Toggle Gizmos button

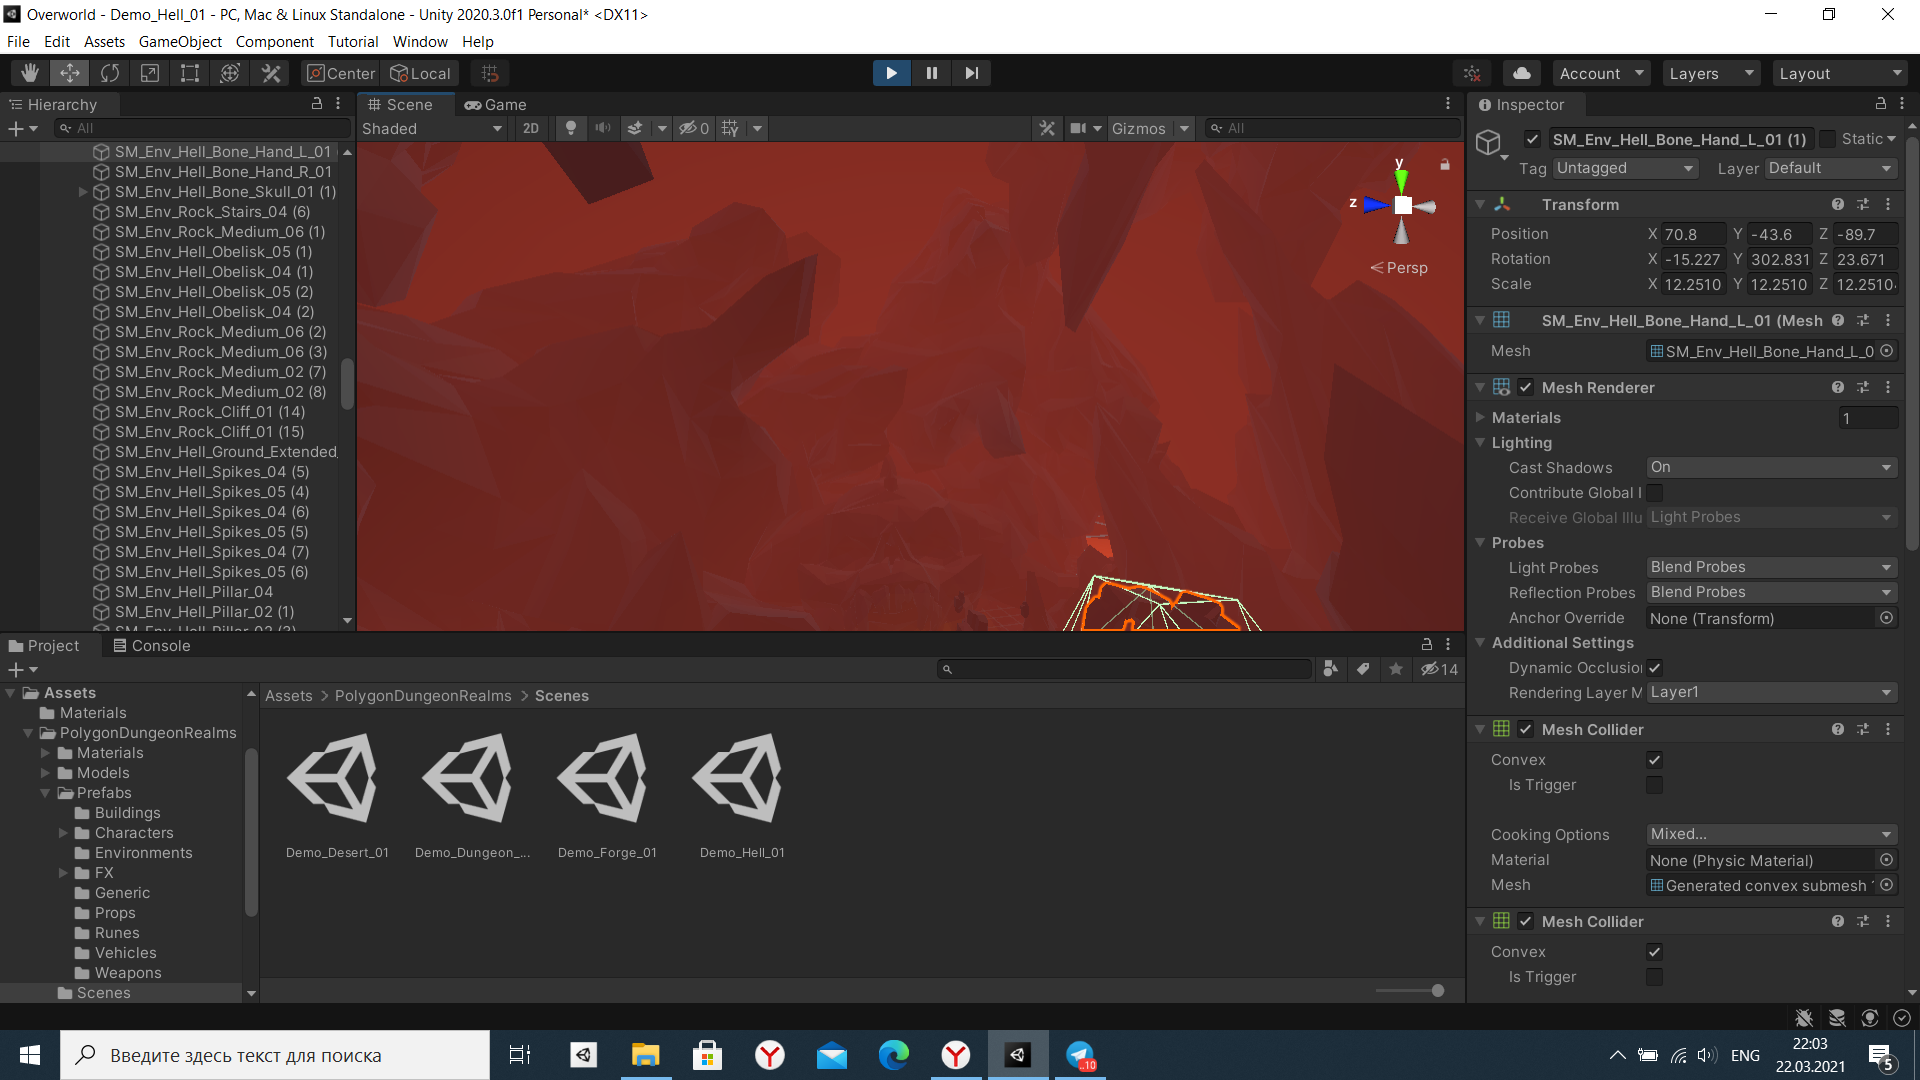[x=1139, y=128]
